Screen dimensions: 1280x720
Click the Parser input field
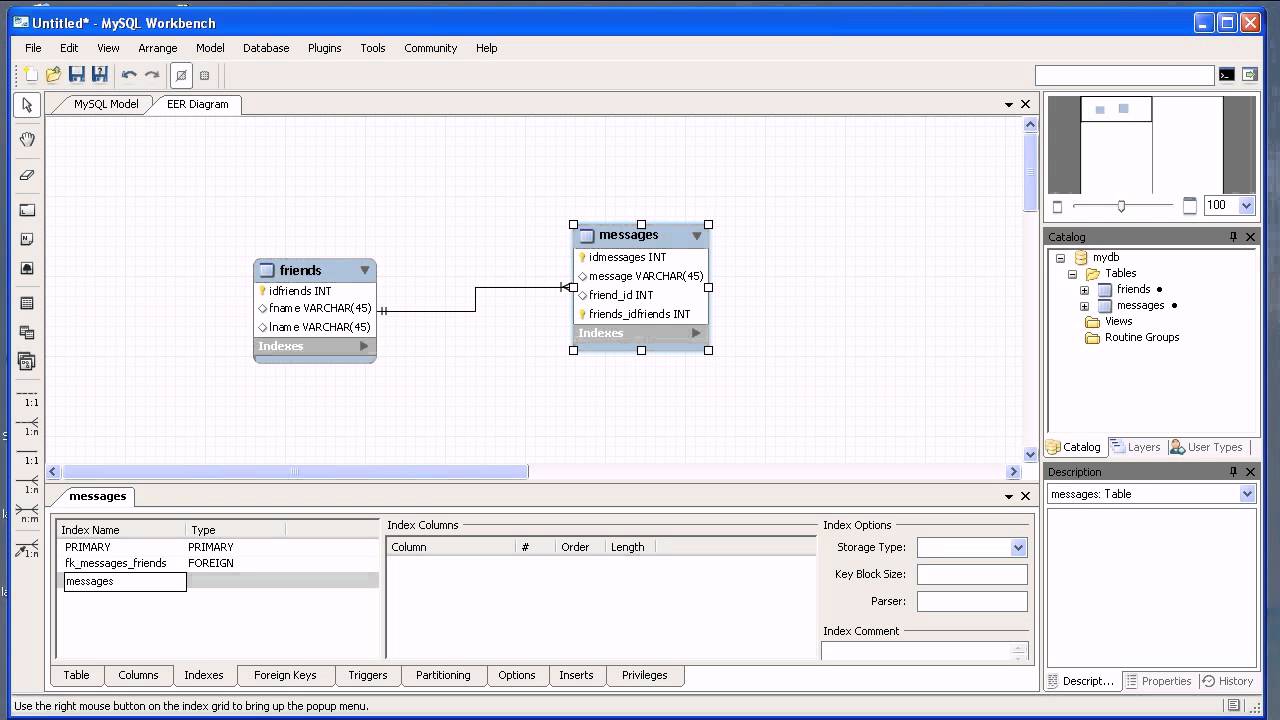(x=972, y=601)
